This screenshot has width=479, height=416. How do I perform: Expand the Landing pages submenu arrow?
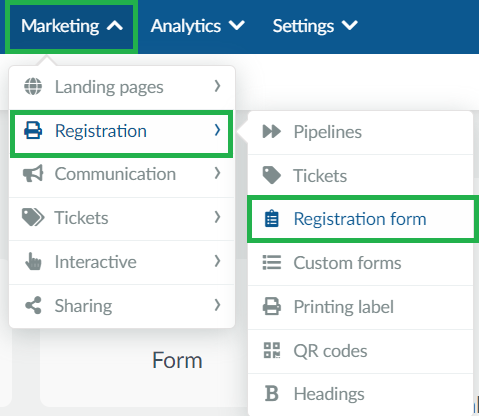coord(217,86)
